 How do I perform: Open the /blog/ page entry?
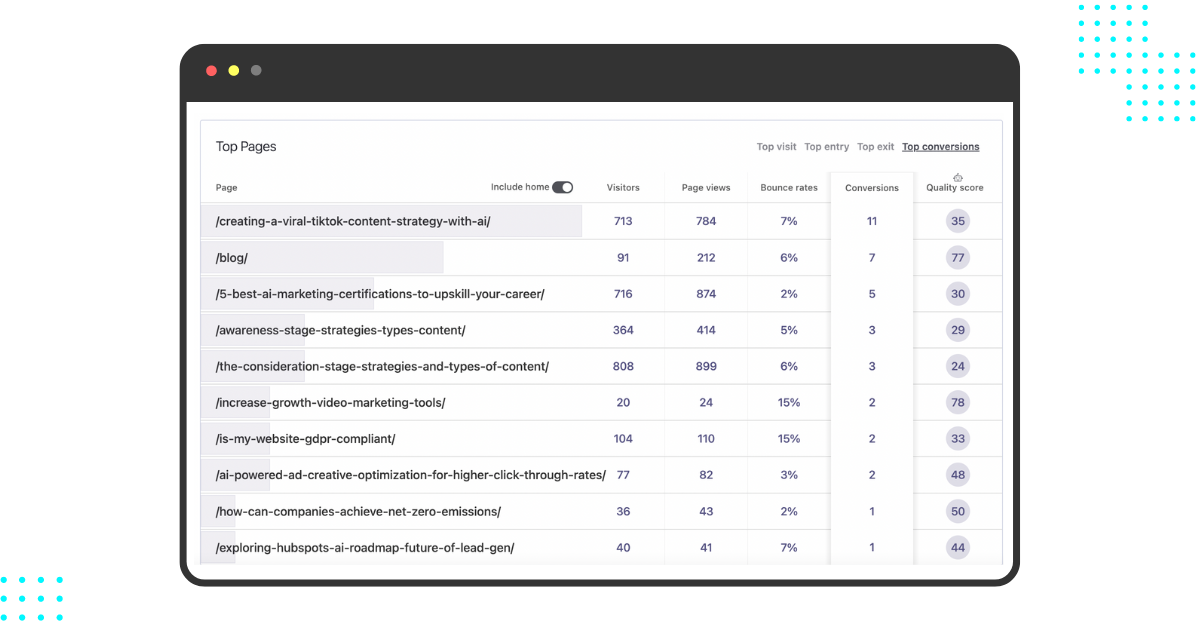231,257
